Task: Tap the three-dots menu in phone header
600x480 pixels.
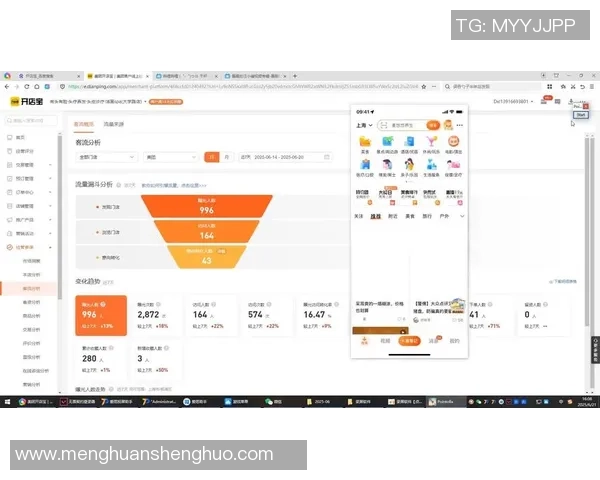Action: (460, 125)
